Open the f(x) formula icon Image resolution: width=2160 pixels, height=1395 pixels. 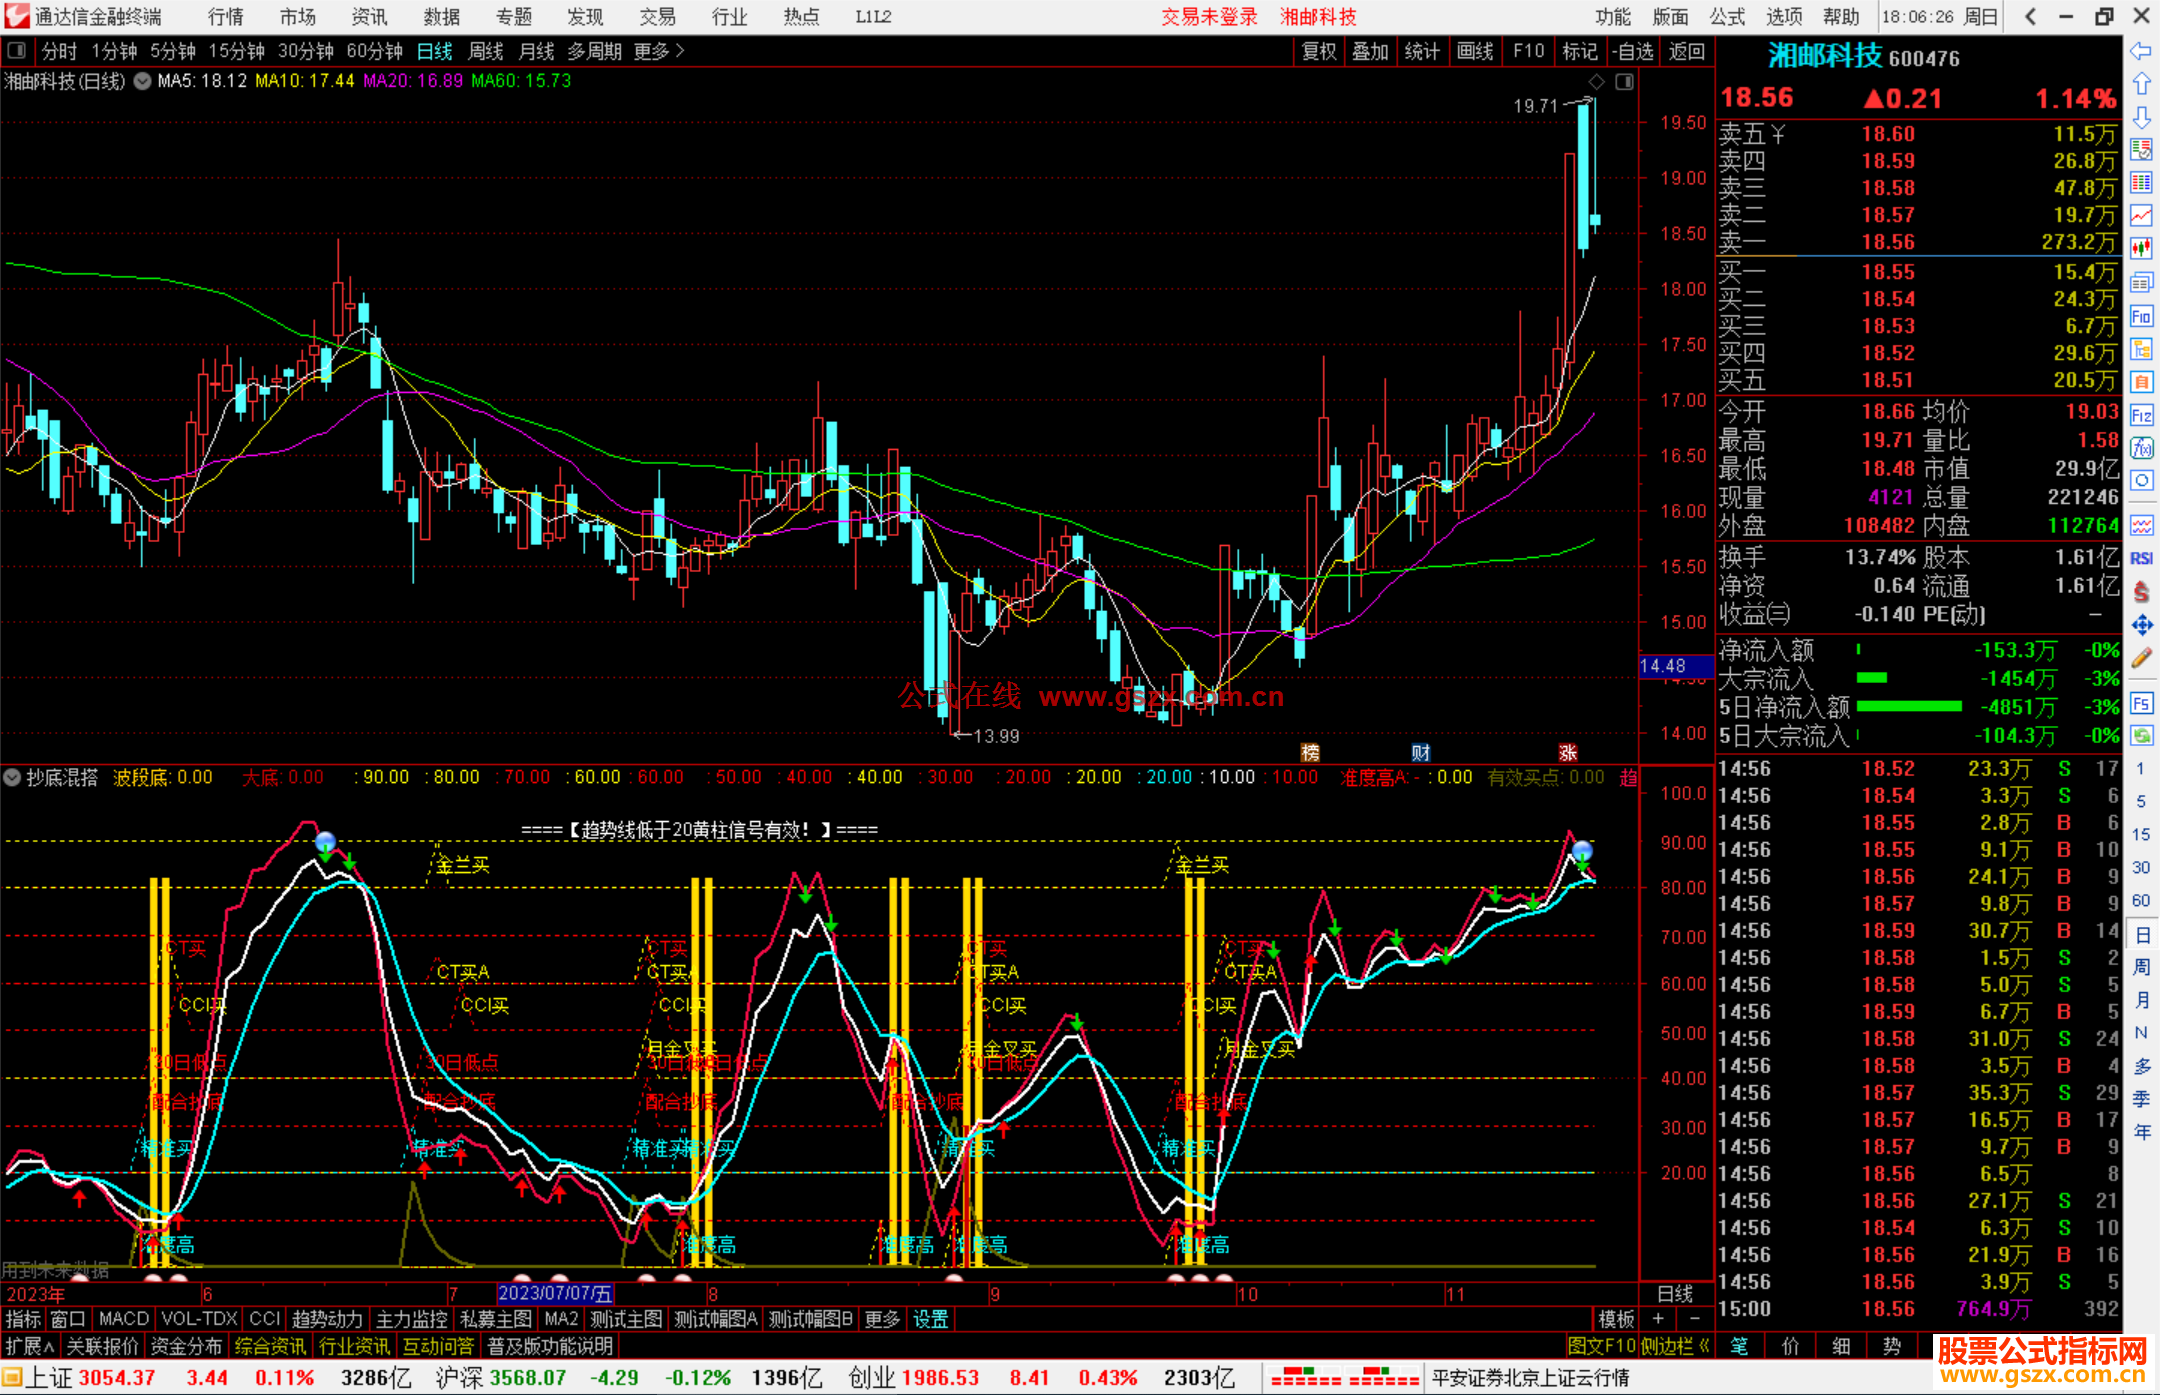(2141, 448)
